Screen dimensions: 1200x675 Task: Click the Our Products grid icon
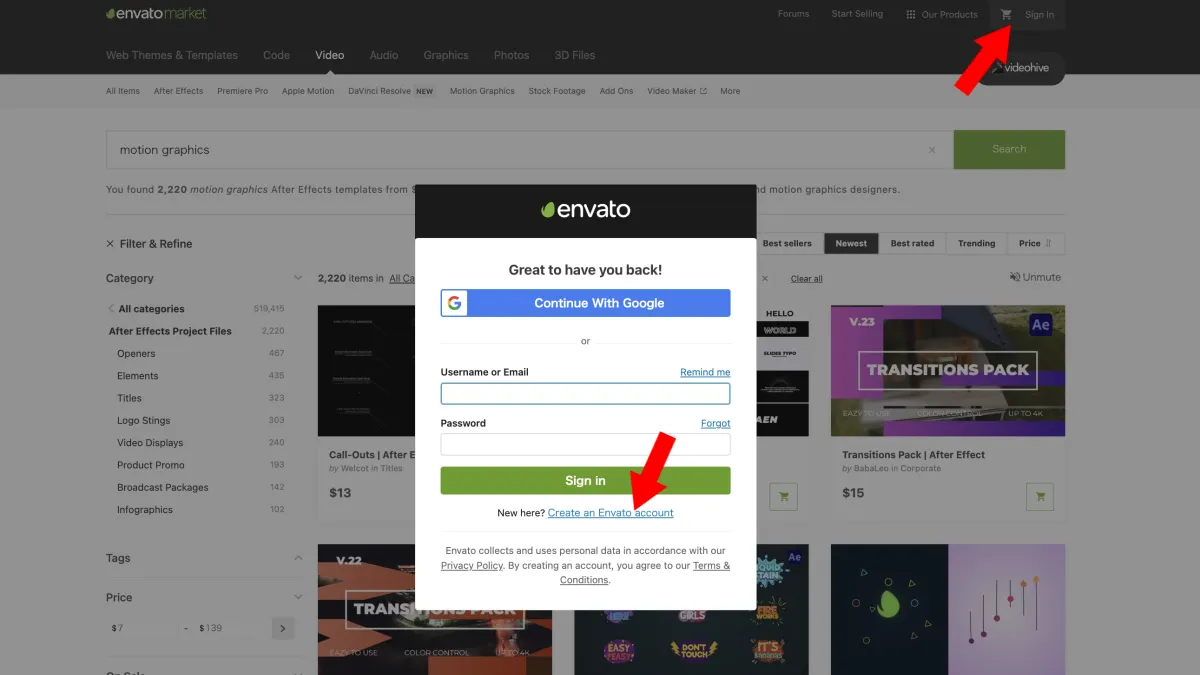910,14
